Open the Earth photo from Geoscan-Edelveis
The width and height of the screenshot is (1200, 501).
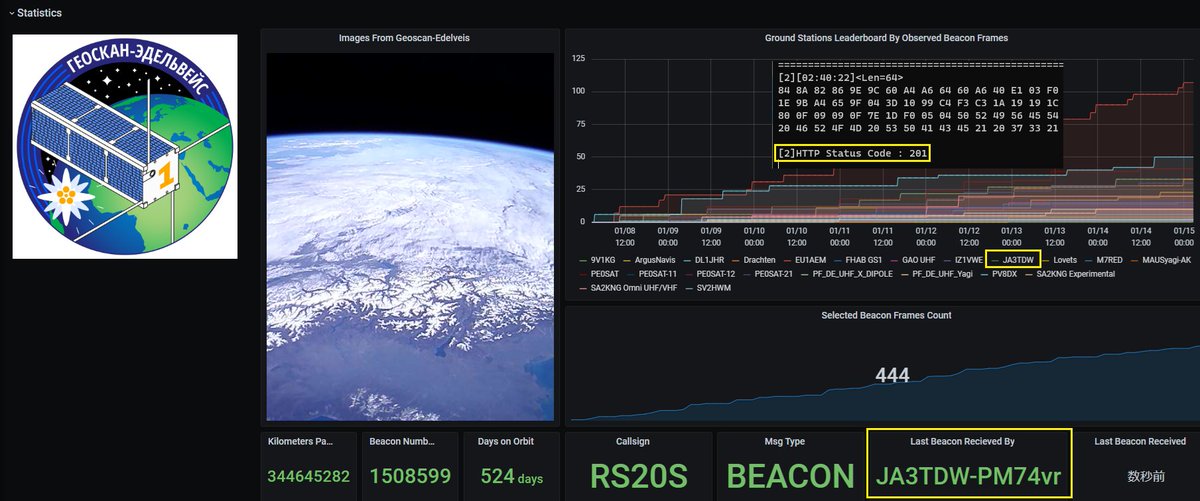coord(411,237)
